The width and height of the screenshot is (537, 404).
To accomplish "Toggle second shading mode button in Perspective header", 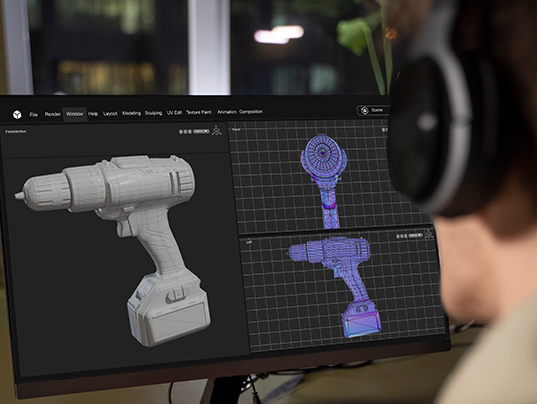I will pos(185,131).
